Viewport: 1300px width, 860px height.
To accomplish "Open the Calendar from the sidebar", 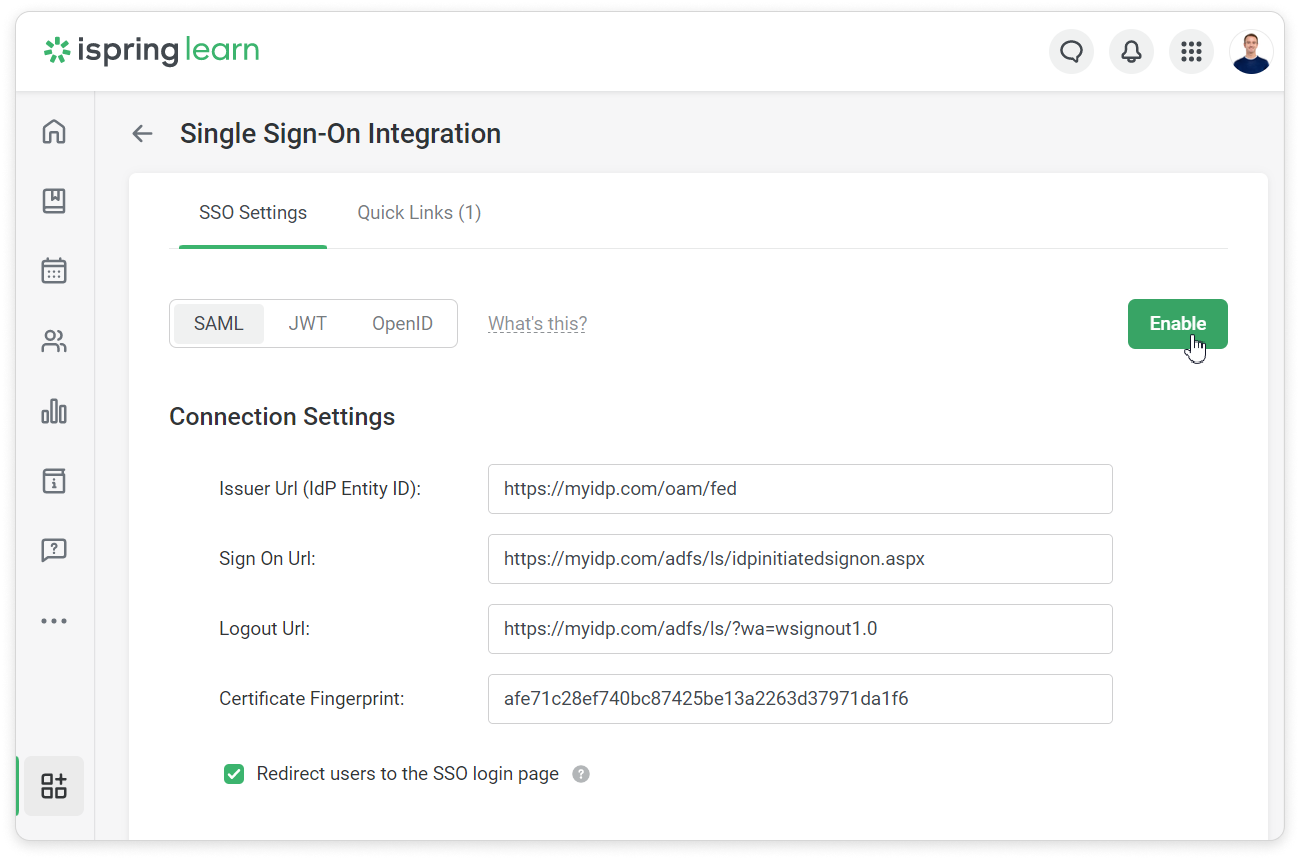I will 54,270.
